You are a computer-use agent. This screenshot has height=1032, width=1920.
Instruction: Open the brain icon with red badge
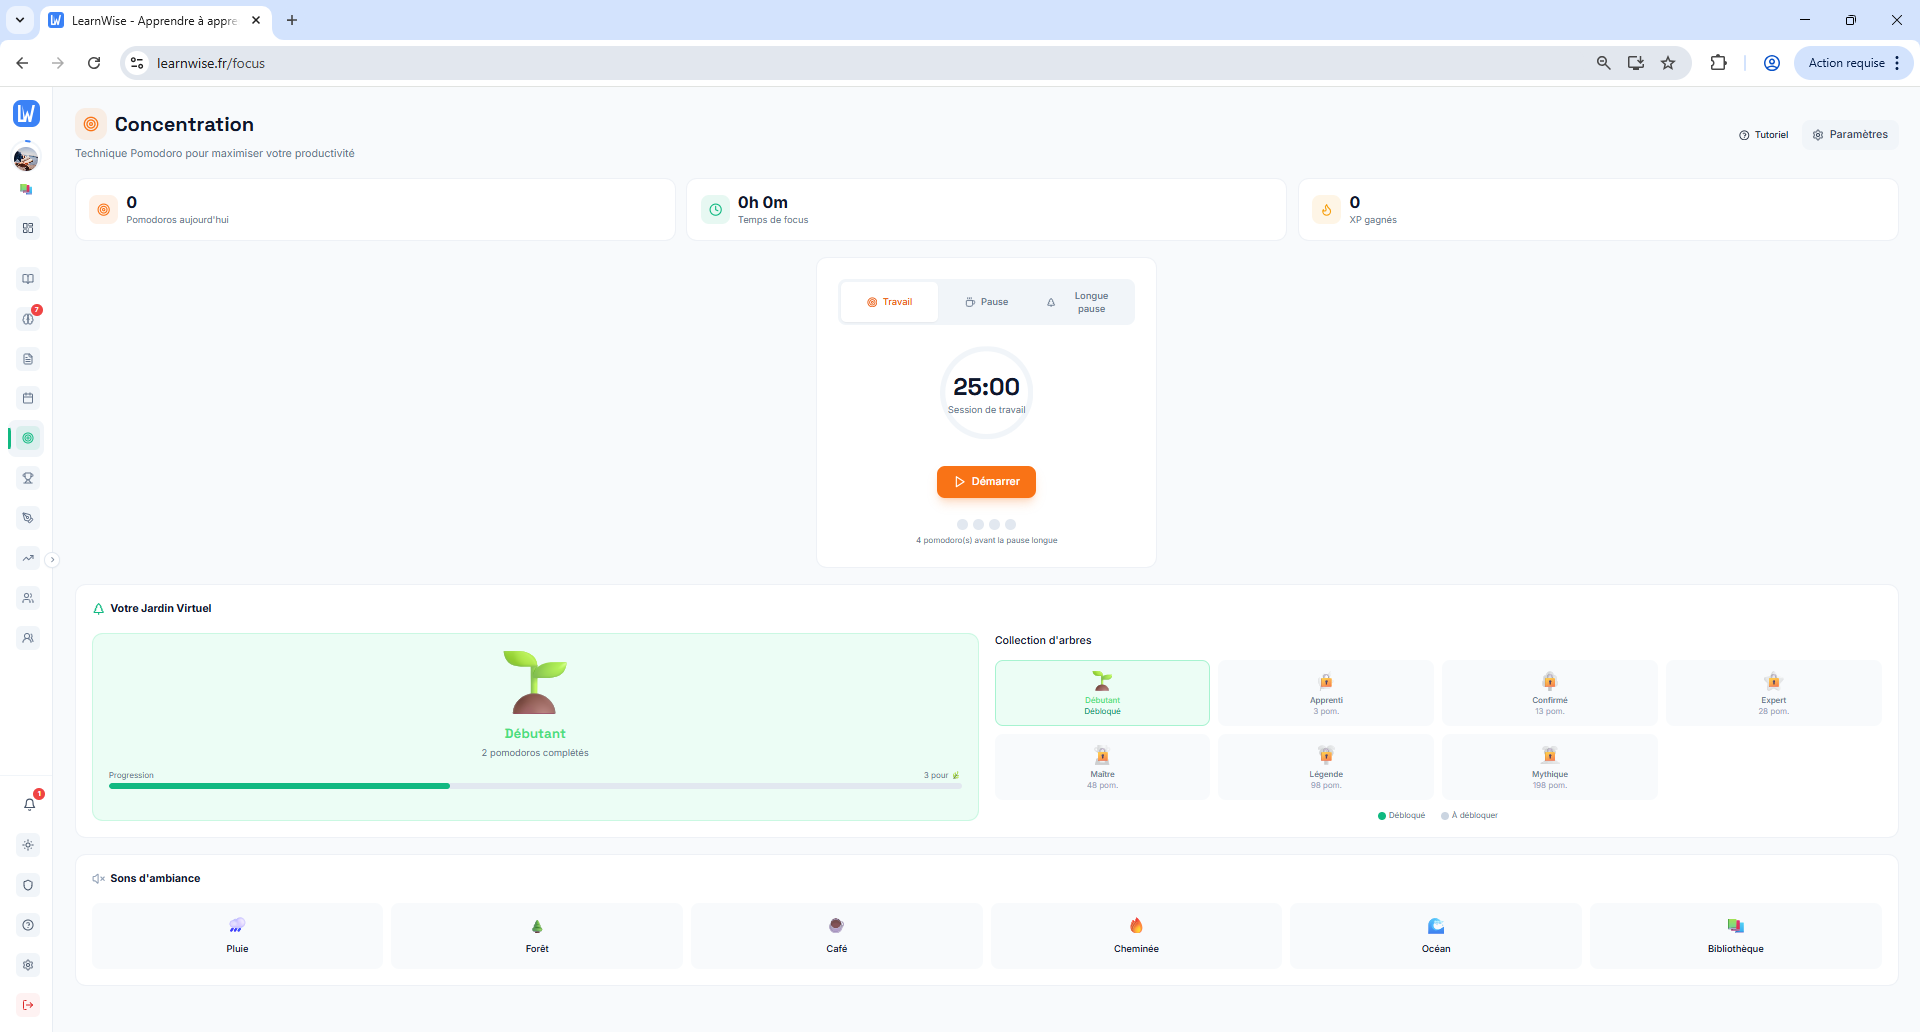tap(27, 319)
